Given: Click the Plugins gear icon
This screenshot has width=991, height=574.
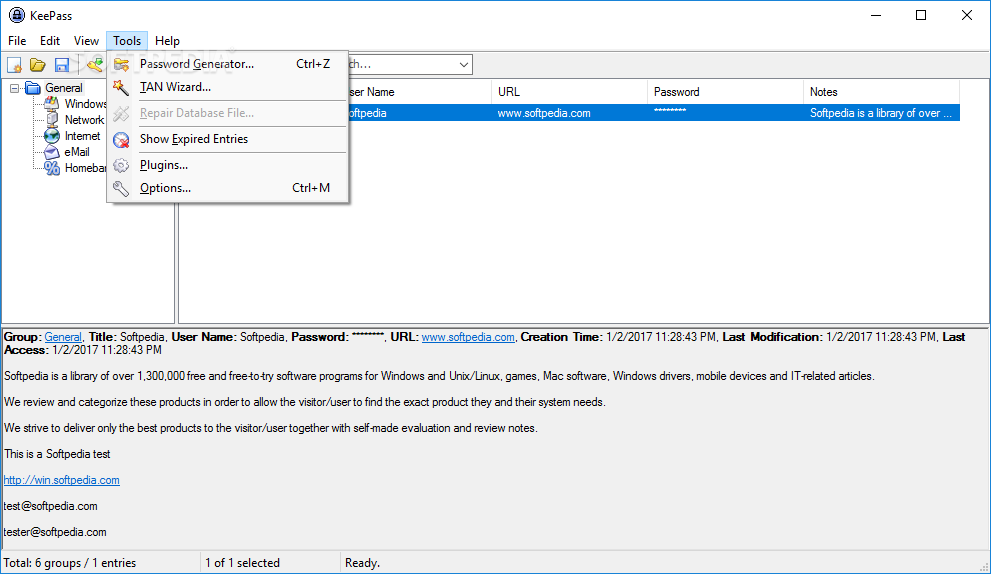Looking at the screenshot, I should tap(121, 165).
